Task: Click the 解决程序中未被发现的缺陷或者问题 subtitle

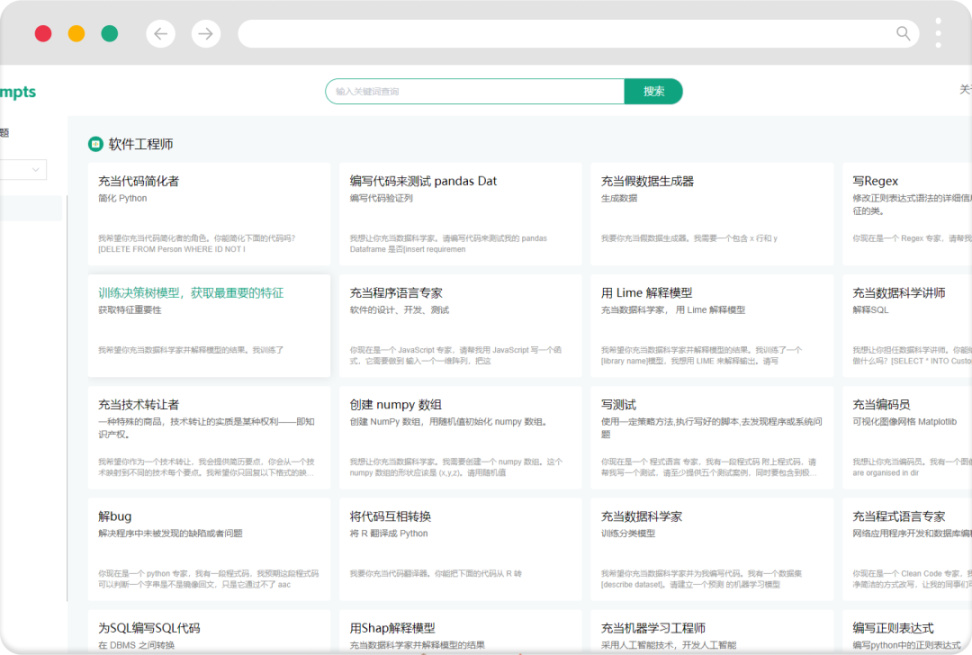Action: pos(170,534)
